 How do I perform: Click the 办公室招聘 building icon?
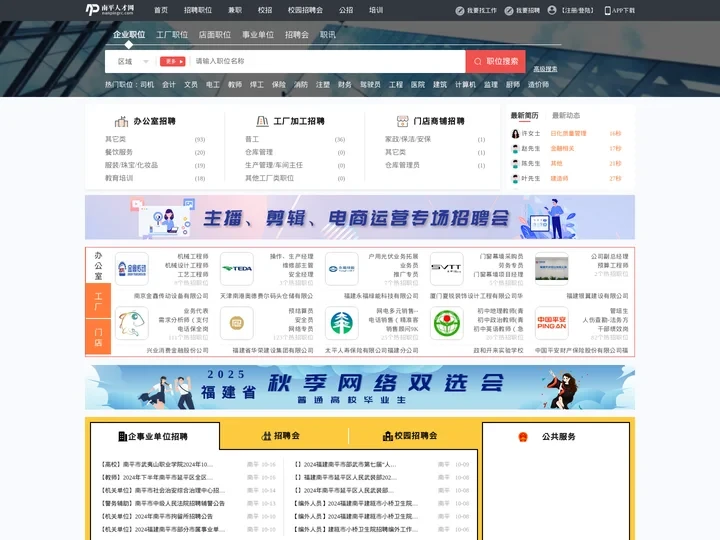tap(121, 121)
